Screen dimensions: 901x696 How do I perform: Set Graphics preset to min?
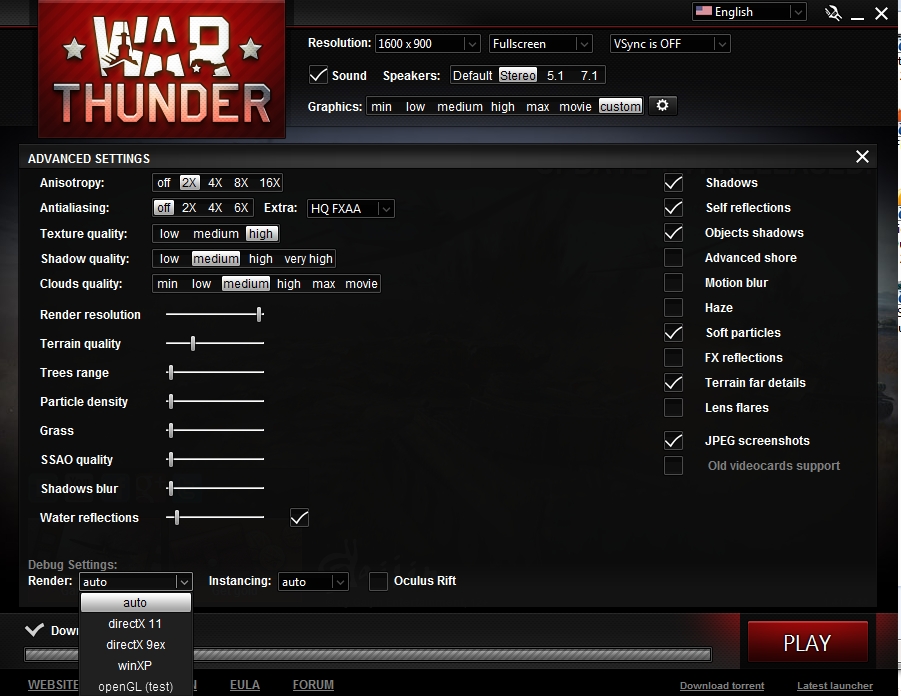click(x=381, y=106)
